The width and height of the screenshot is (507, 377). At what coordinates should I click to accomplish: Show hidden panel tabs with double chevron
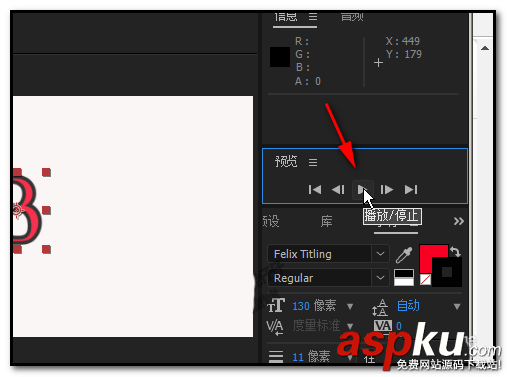tap(459, 221)
